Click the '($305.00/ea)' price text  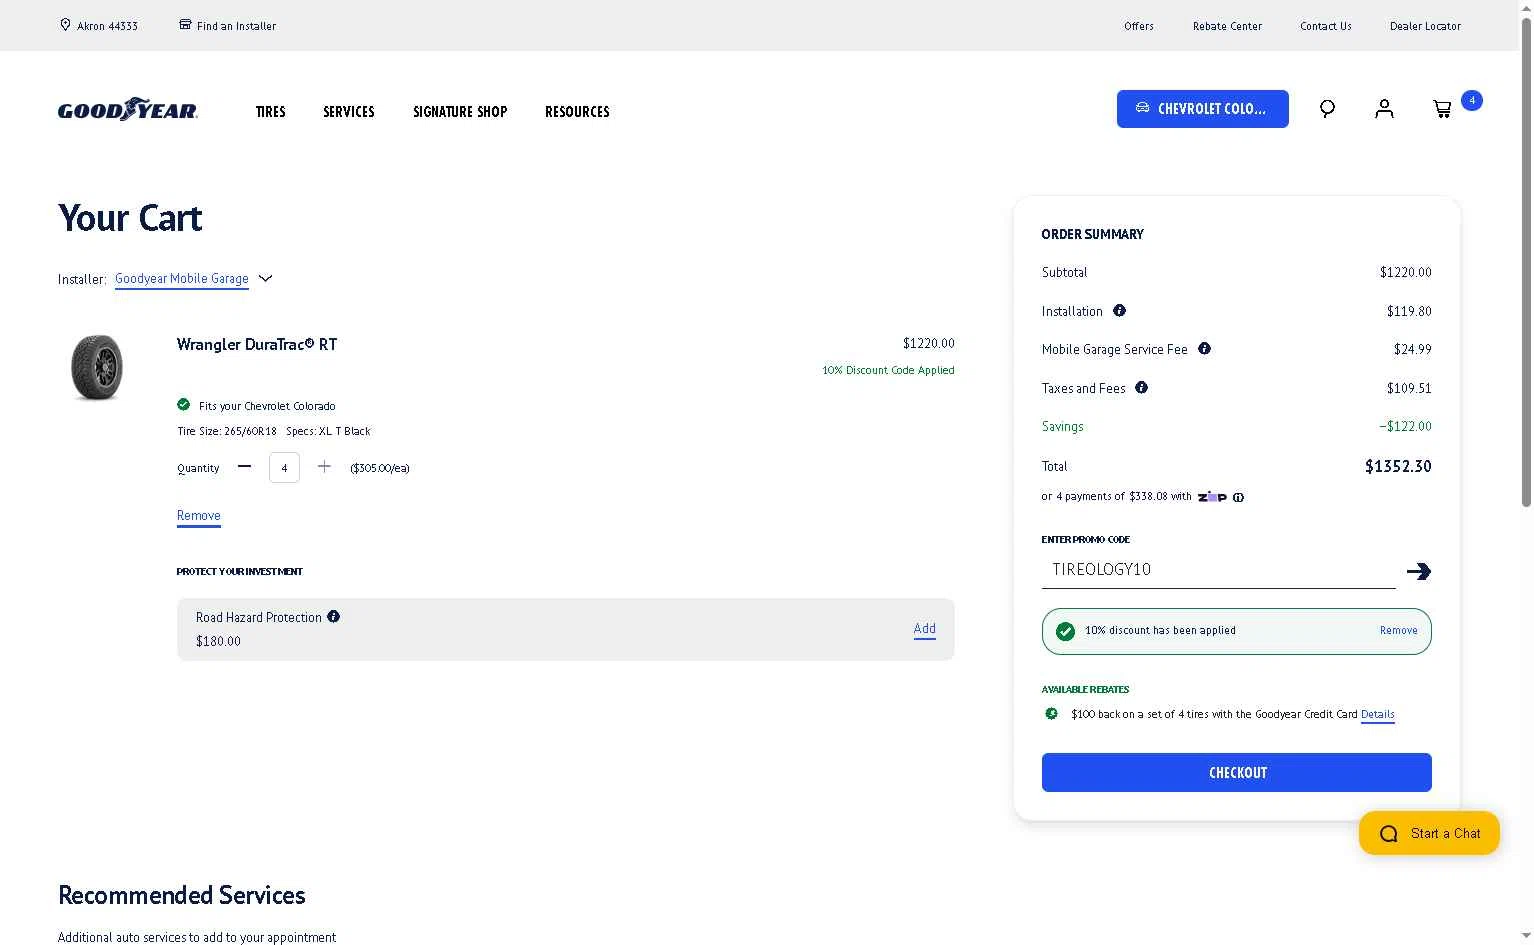click(x=380, y=468)
